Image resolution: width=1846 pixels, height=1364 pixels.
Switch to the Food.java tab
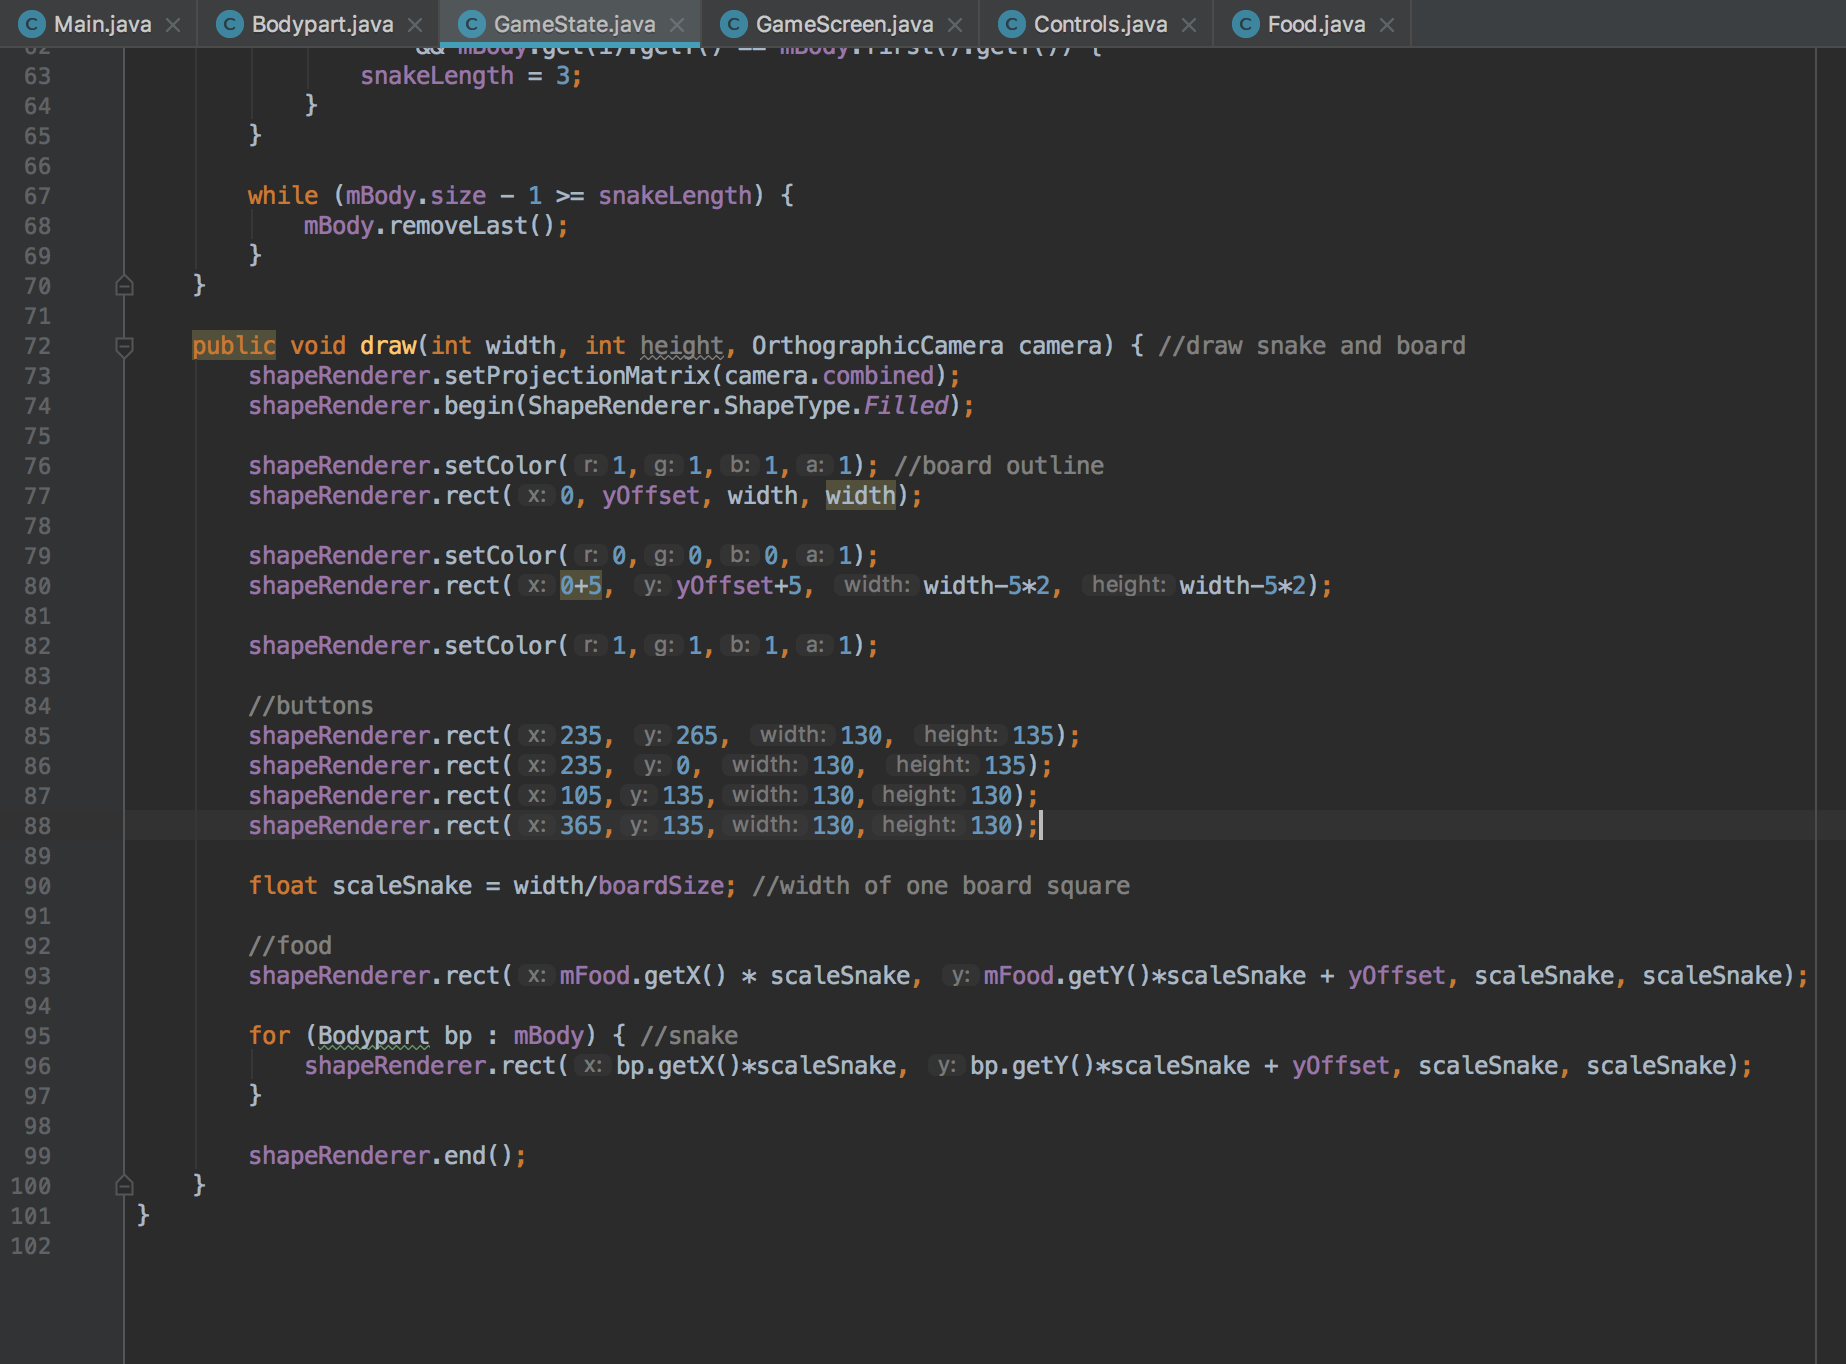coord(1314,24)
